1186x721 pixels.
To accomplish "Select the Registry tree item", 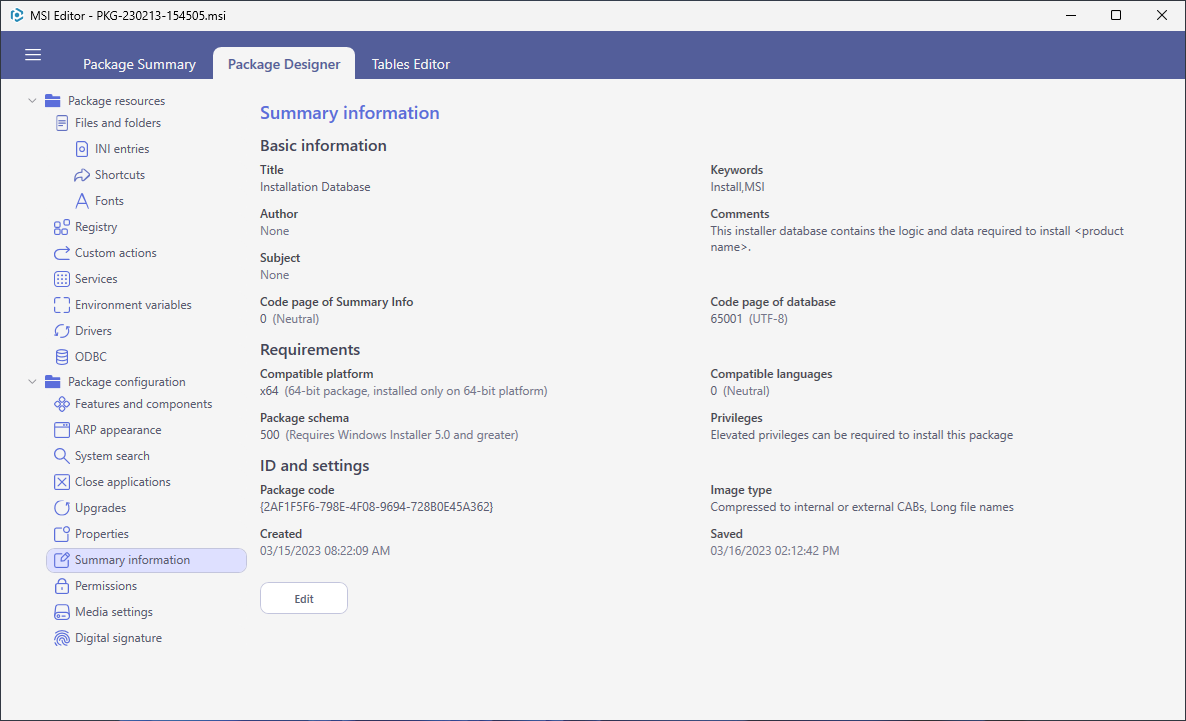I will click(96, 227).
